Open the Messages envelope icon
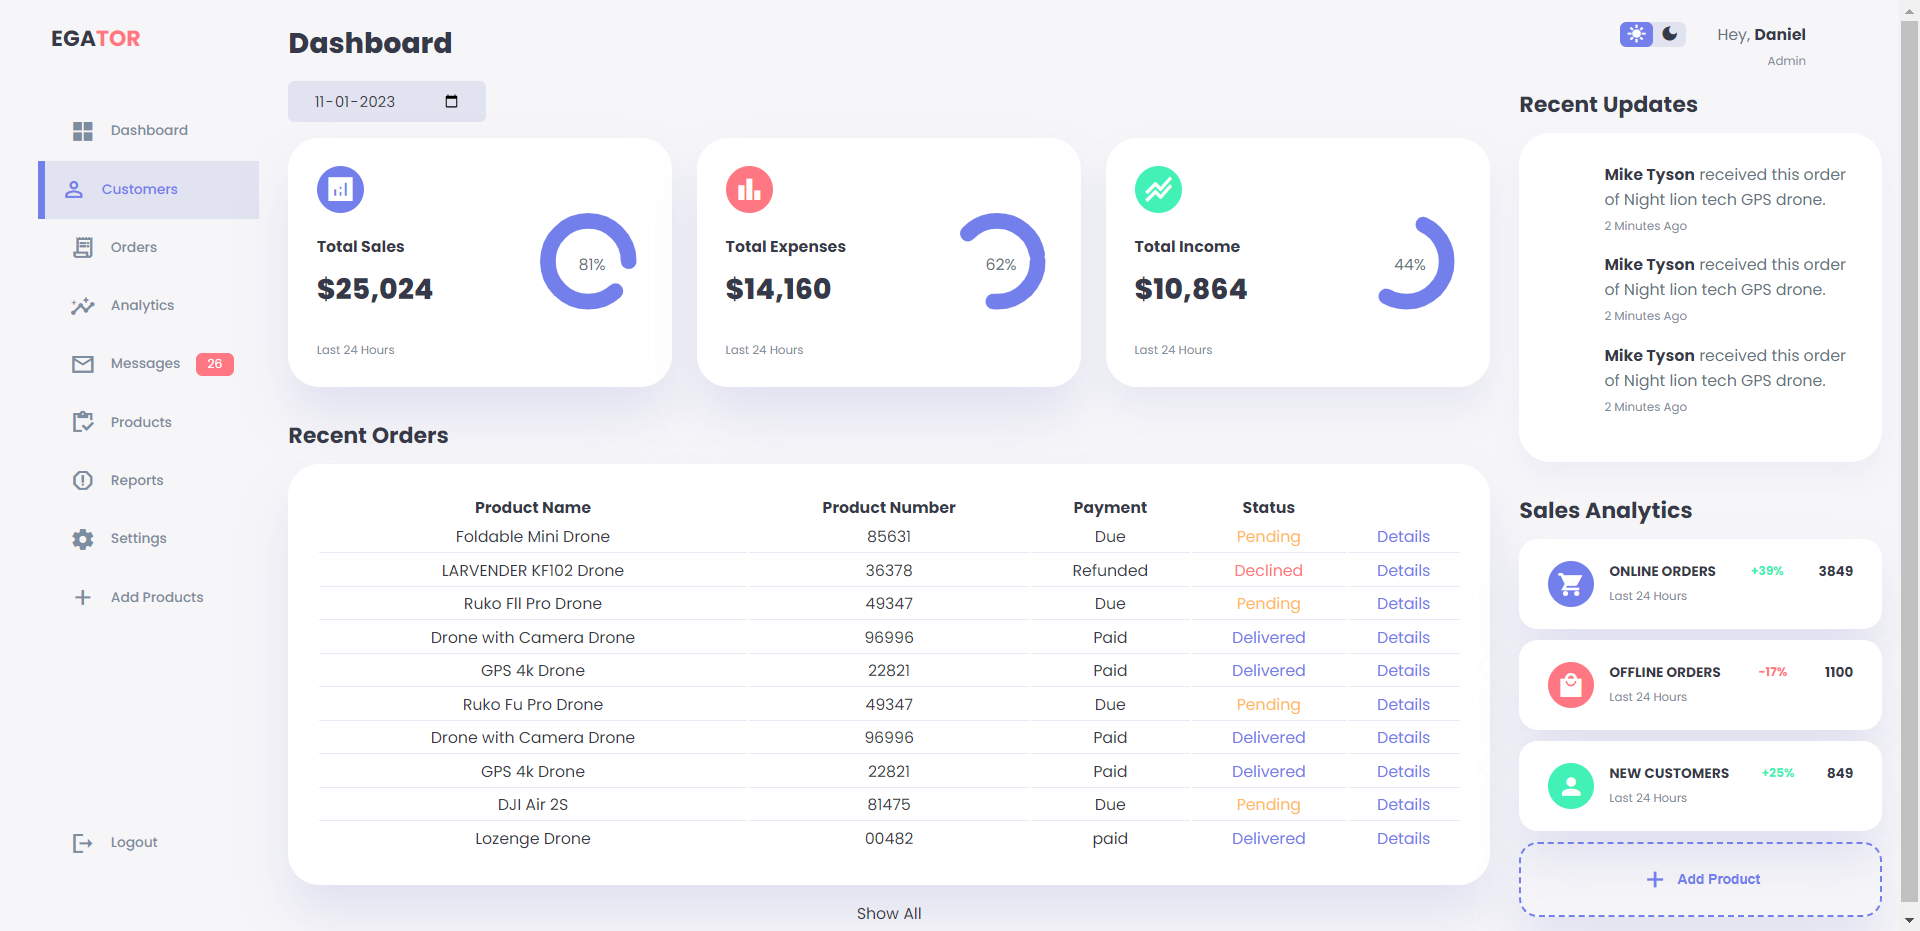1920x931 pixels. point(81,363)
